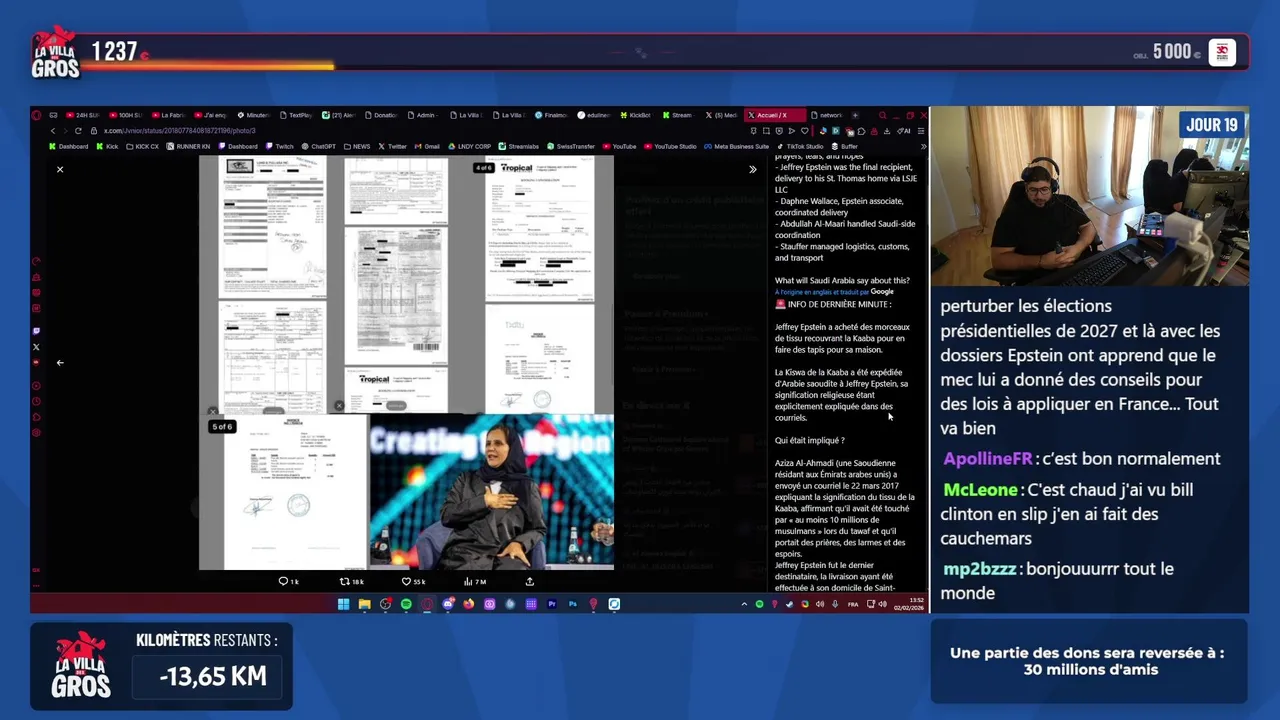The width and height of the screenshot is (1280, 720).
Task: Open the photo of woman on stage
Action: click(491, 492)
